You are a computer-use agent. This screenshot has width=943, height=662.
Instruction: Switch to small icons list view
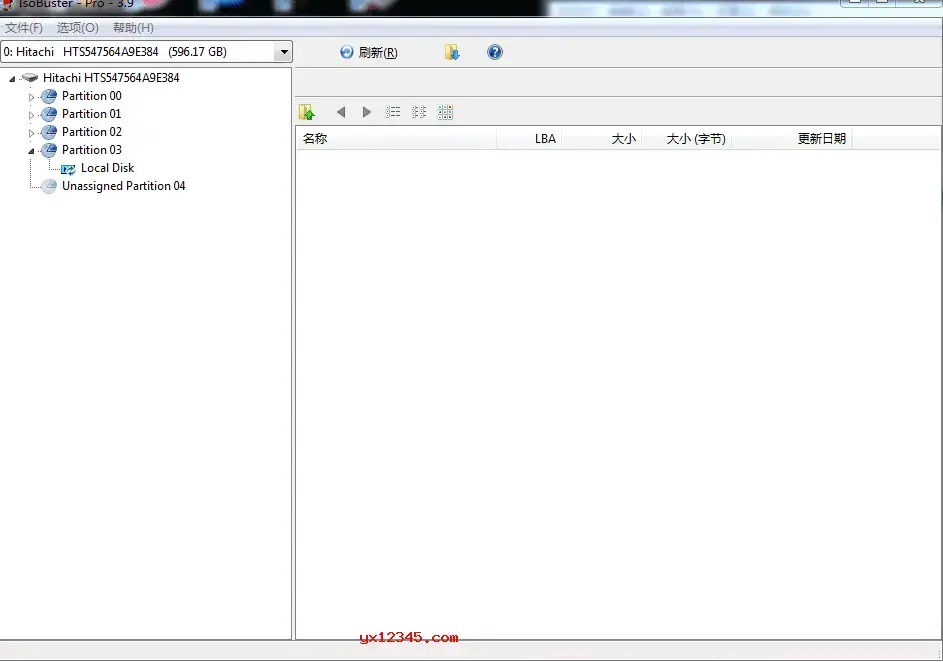tap(419, 112)
